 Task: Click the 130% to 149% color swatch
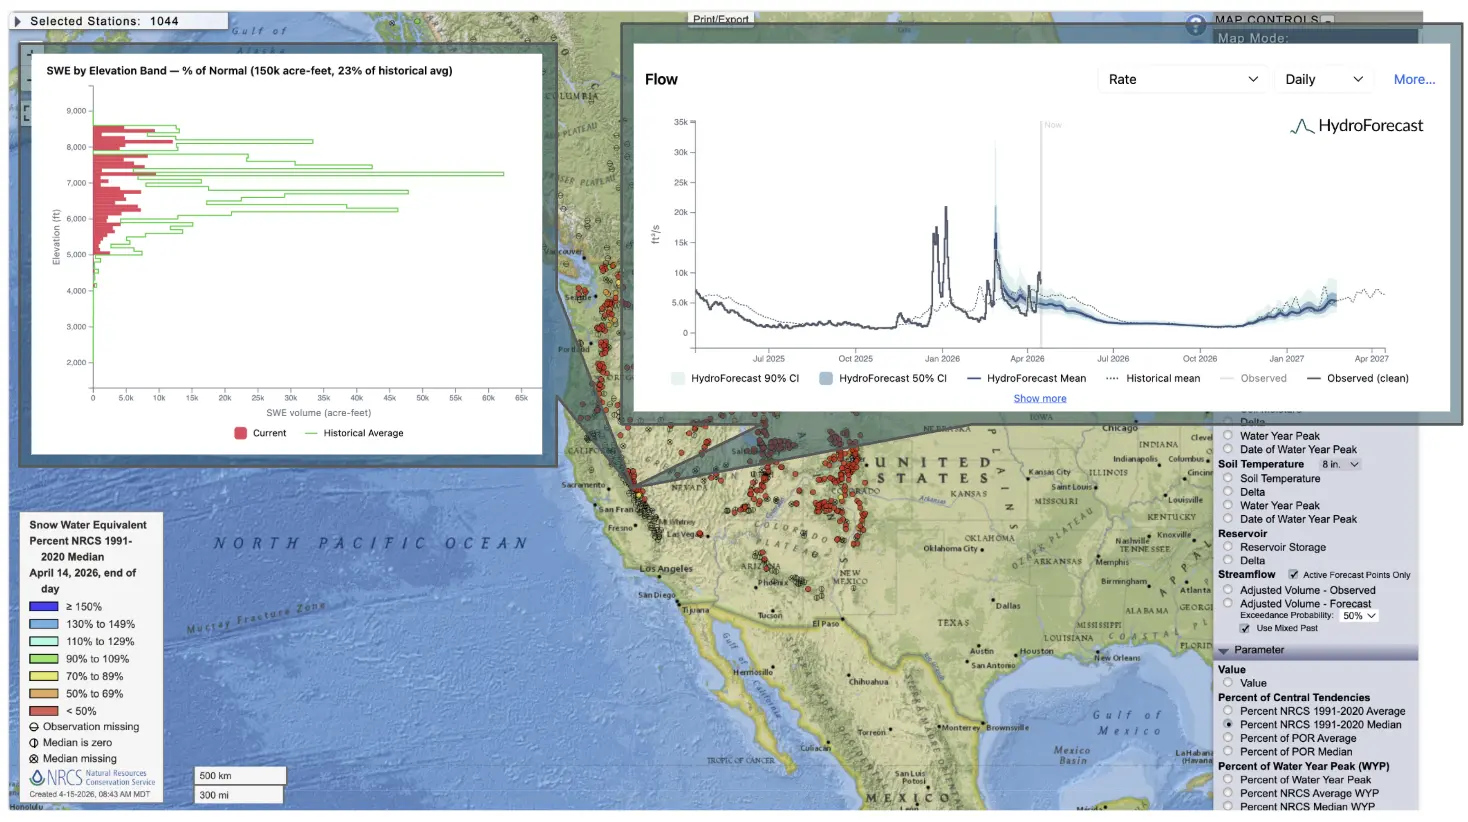[x=44, y=624]
